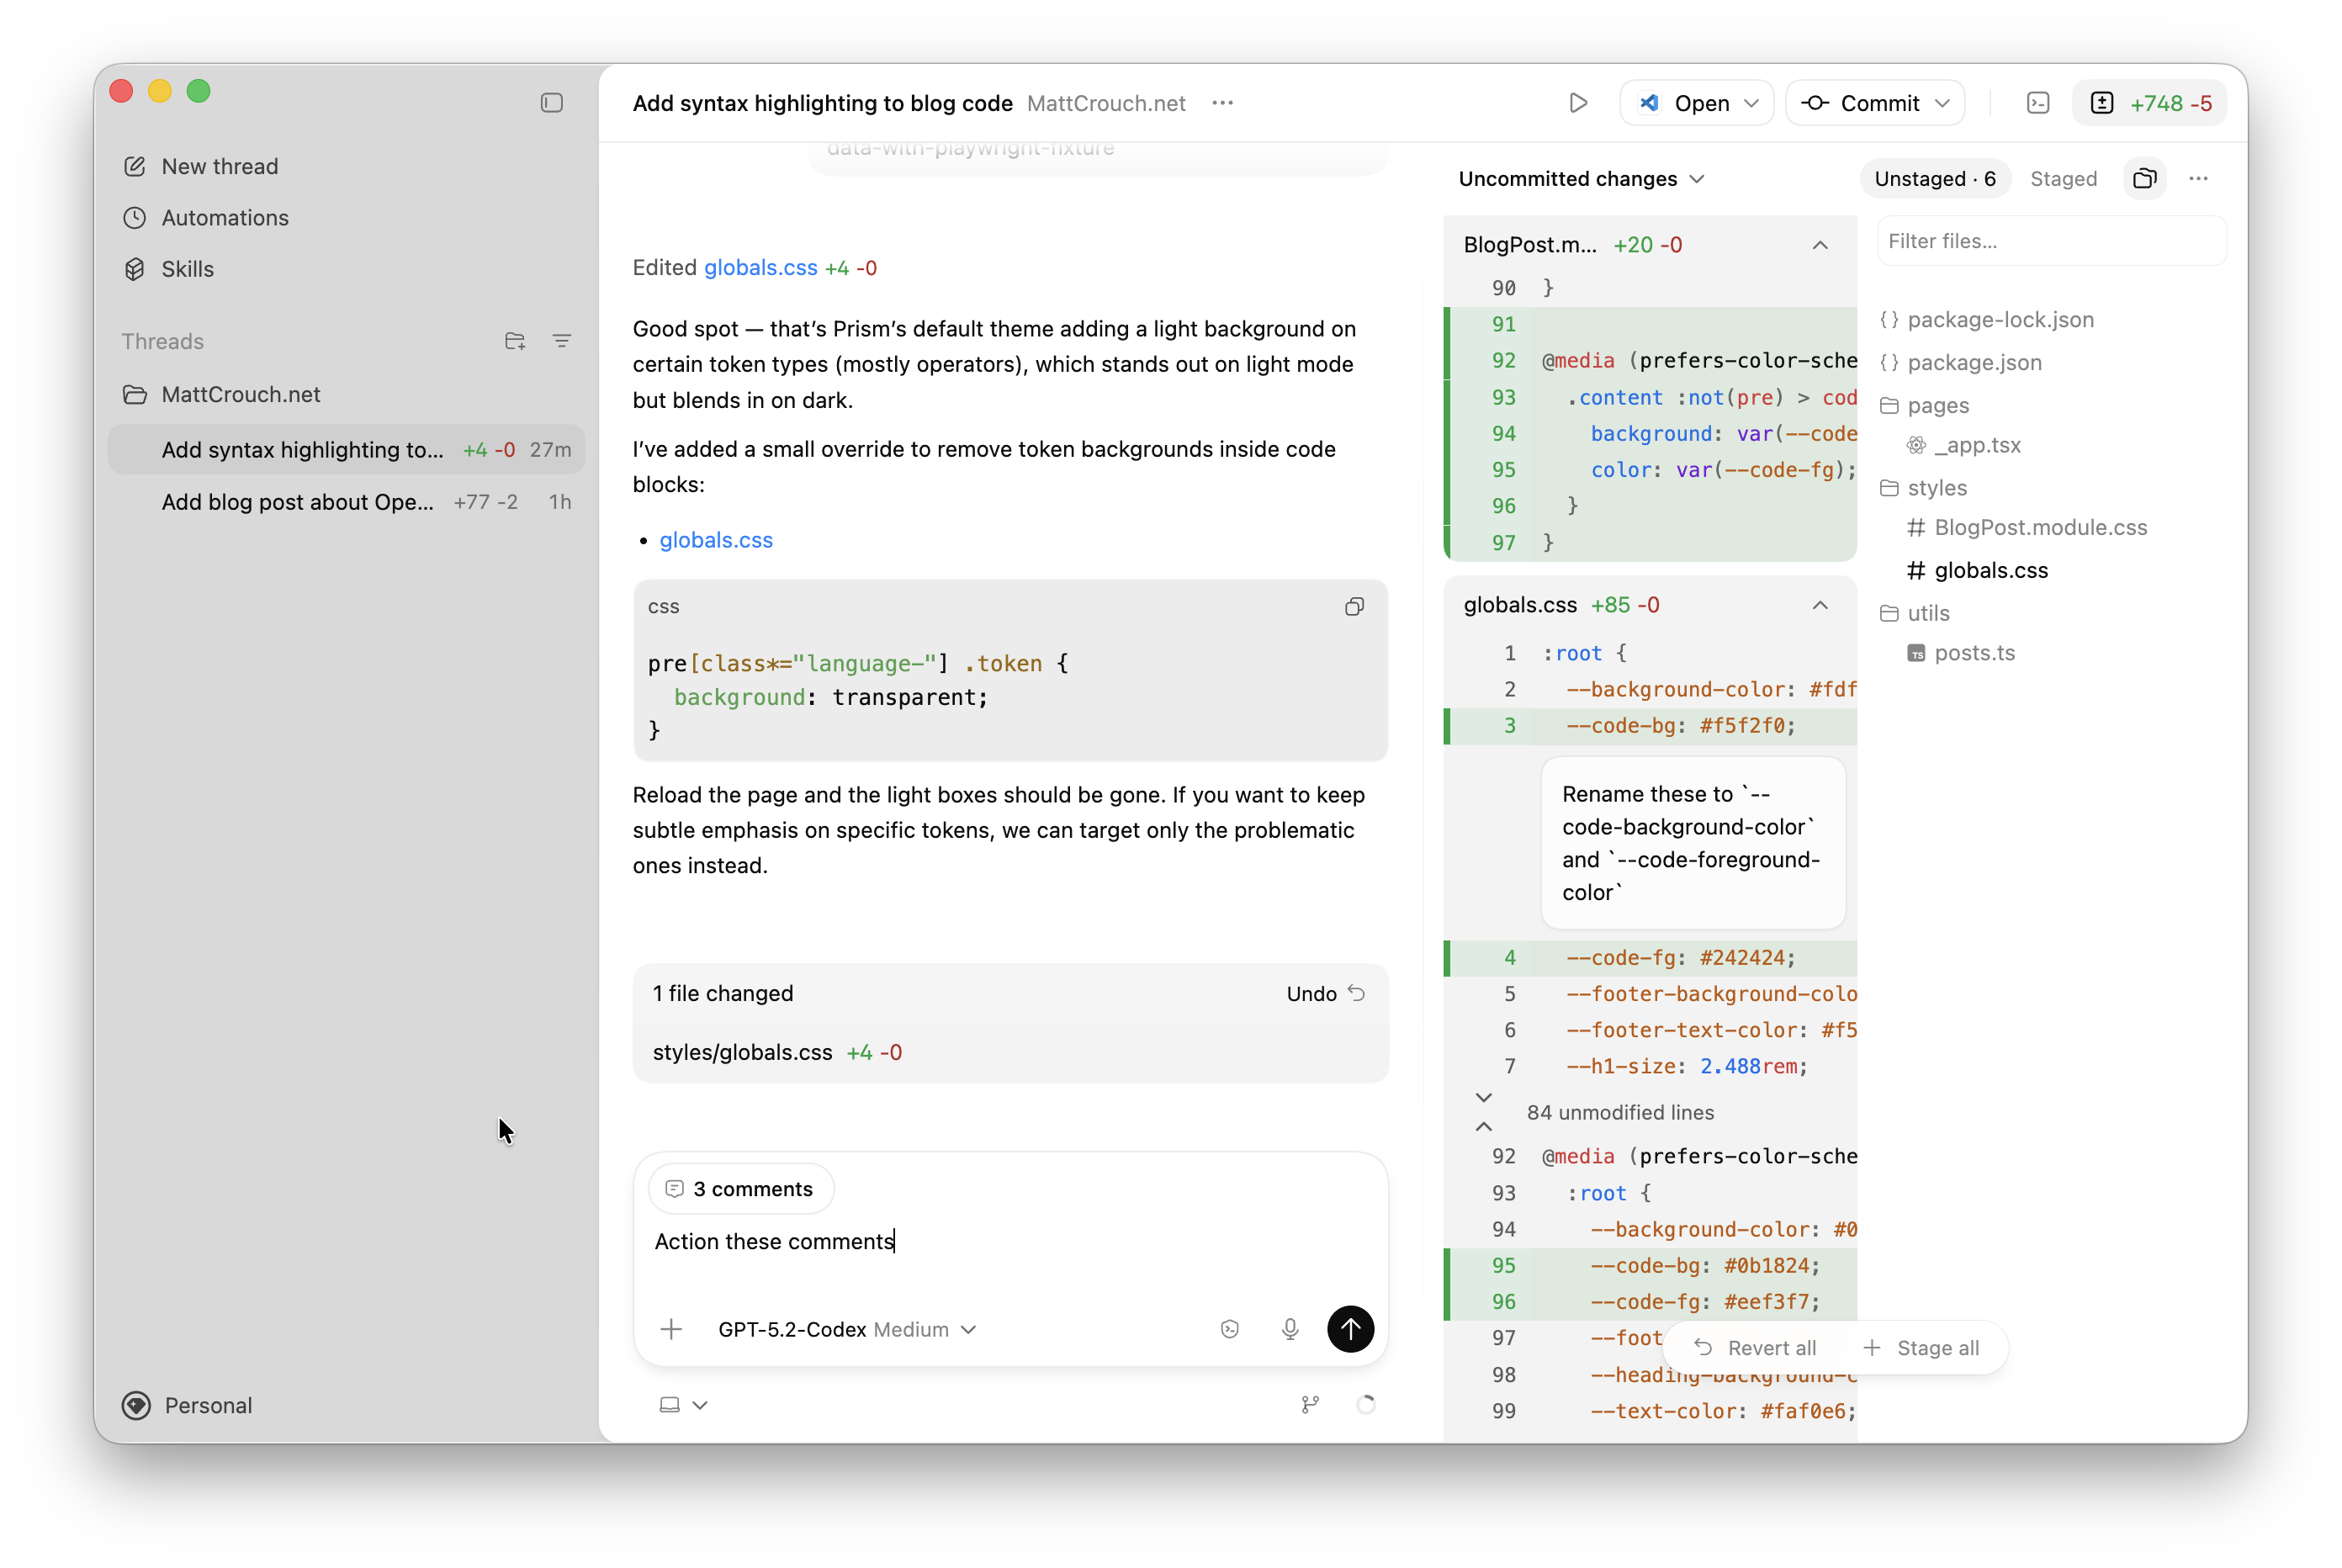Open the Threads filter icon

(x=562, y=341)
